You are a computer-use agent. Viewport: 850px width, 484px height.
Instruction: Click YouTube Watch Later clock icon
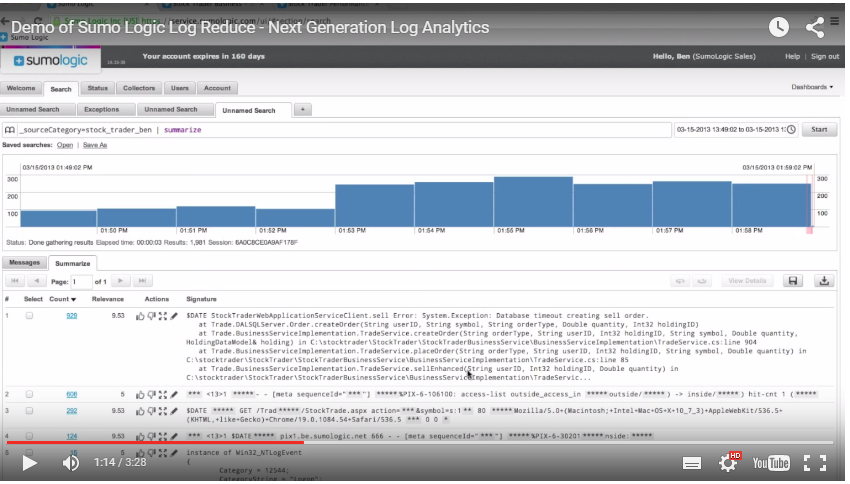(779, 27)
